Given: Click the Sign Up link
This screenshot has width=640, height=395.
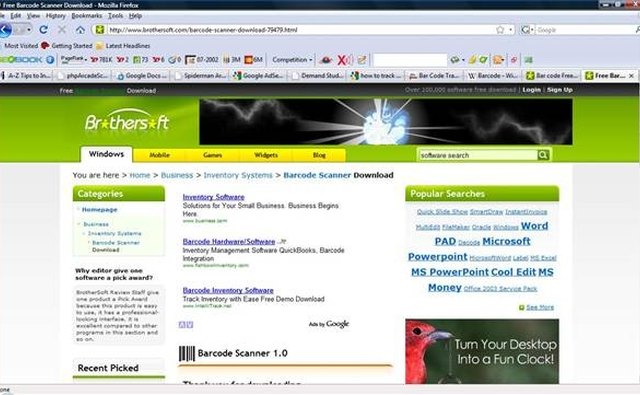Looking at the screenshot, I should click(560, 90).
